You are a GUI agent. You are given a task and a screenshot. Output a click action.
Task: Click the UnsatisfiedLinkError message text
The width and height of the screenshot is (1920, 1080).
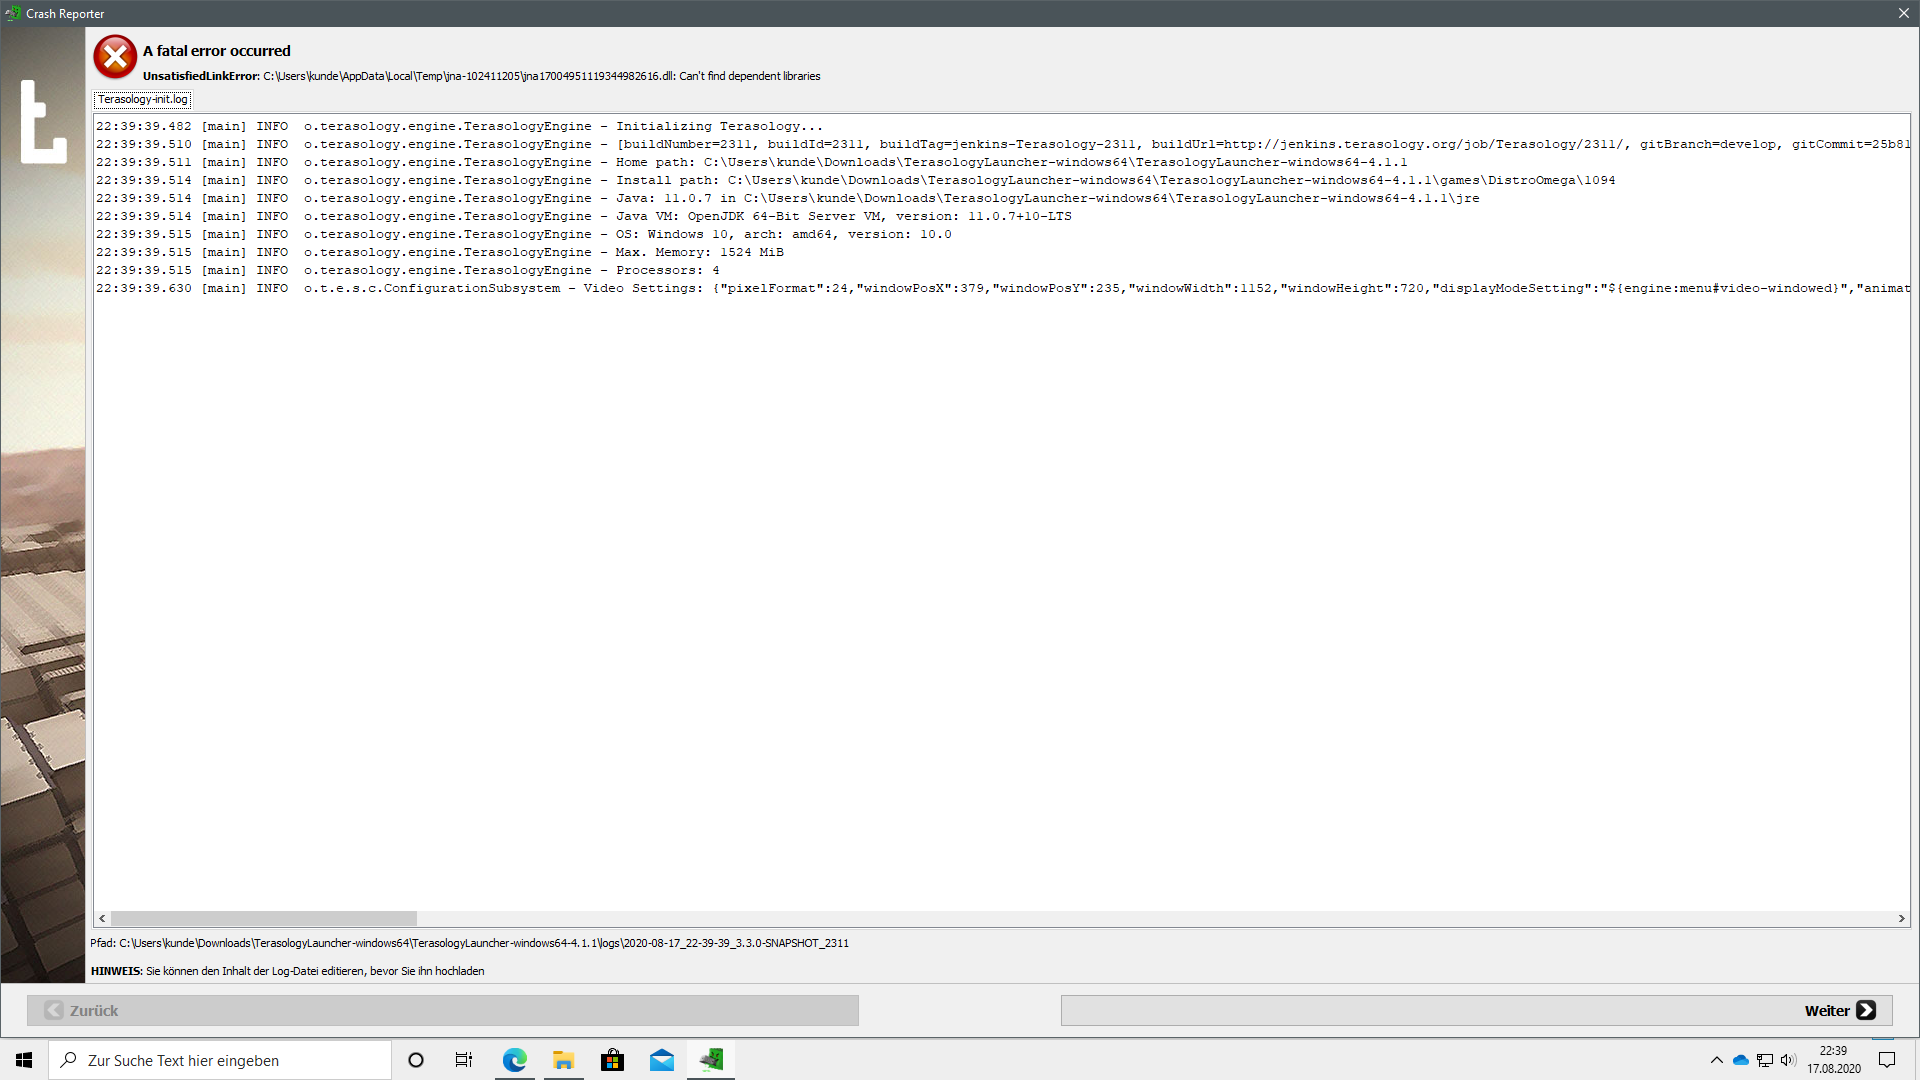(481, 76)
